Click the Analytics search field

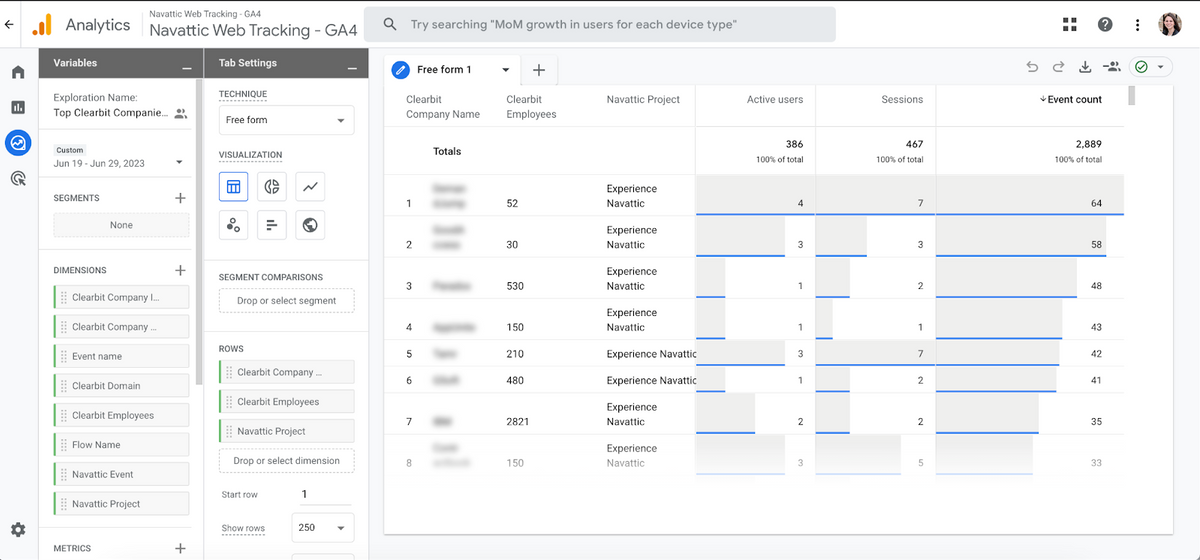(x=600, y=24)
